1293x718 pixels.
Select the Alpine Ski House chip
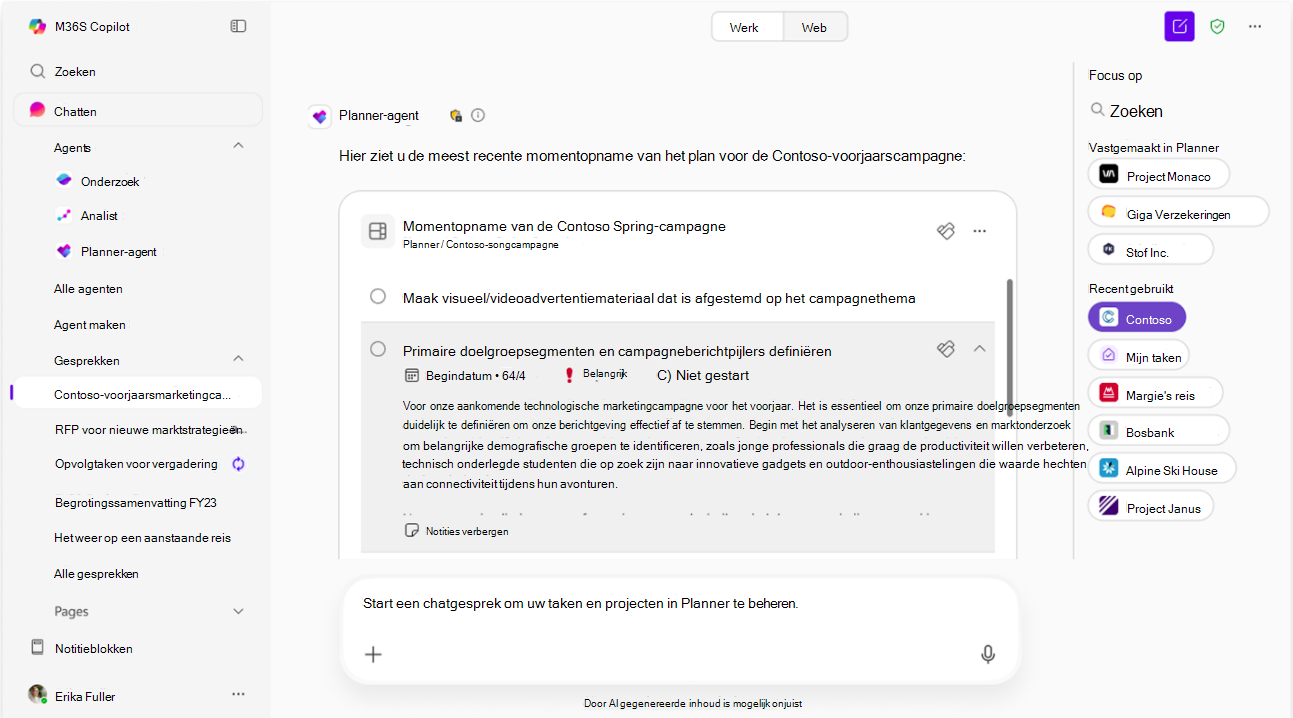(1162, 468)
